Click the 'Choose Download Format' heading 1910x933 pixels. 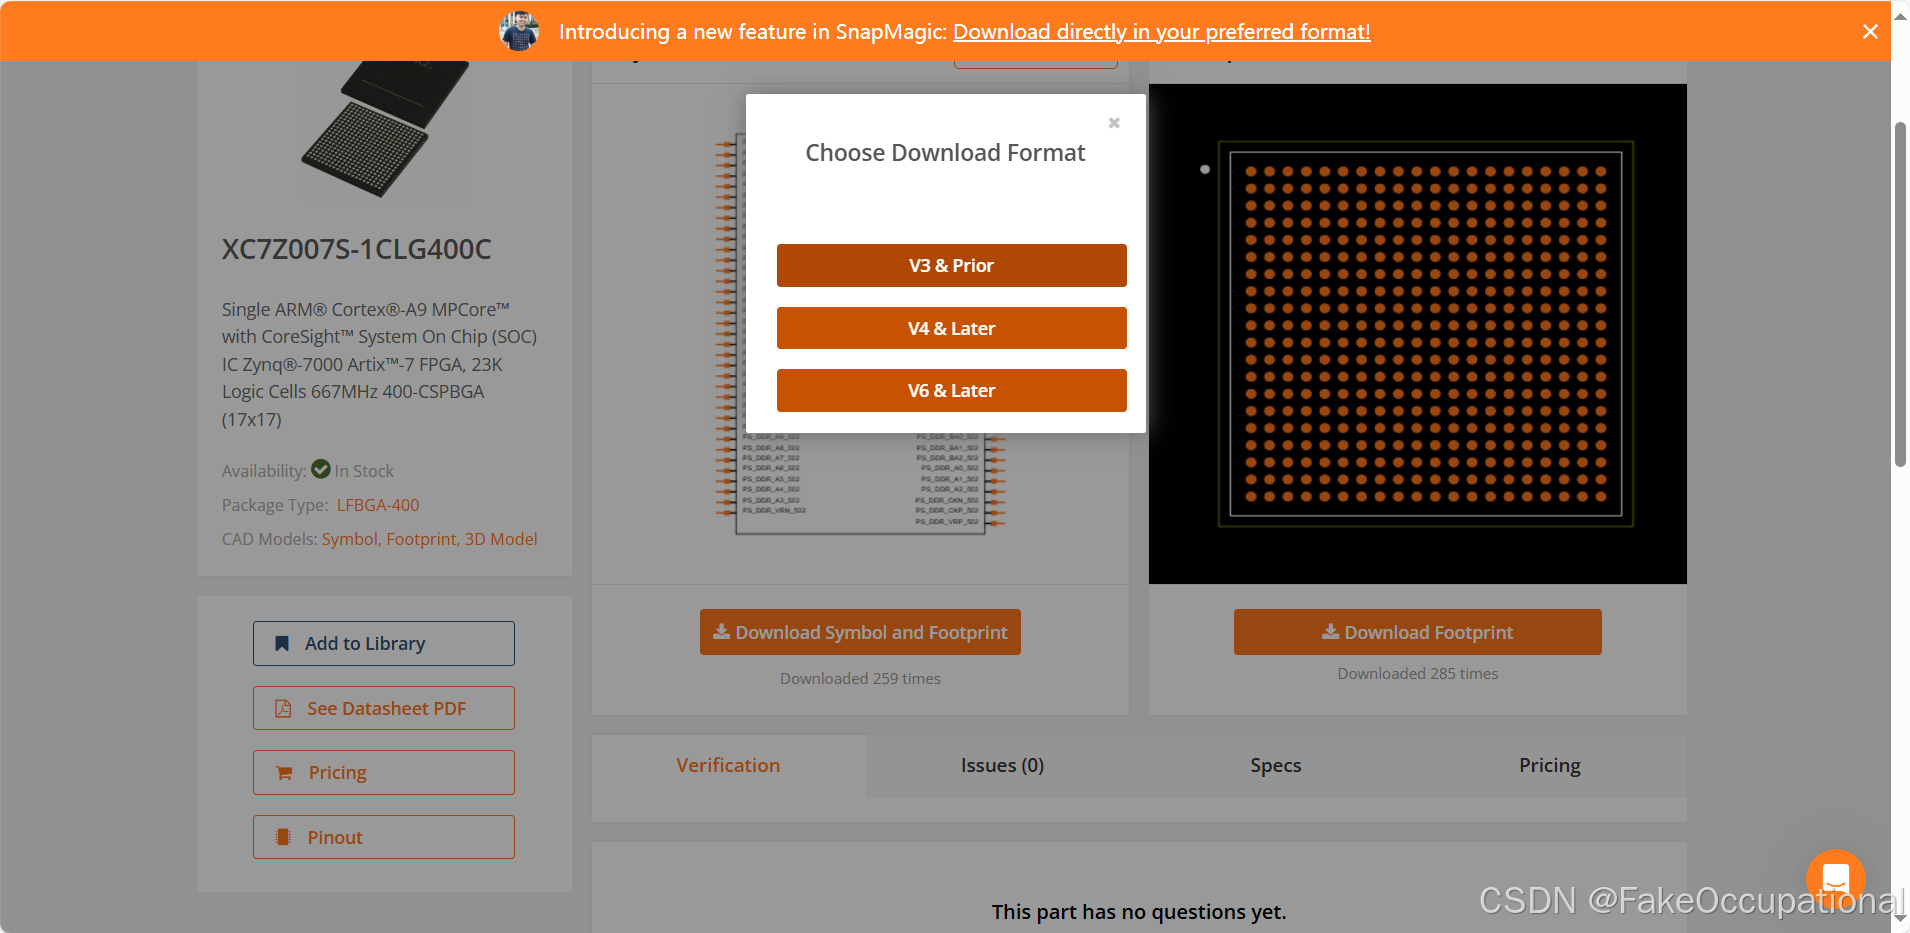(945, 153)
